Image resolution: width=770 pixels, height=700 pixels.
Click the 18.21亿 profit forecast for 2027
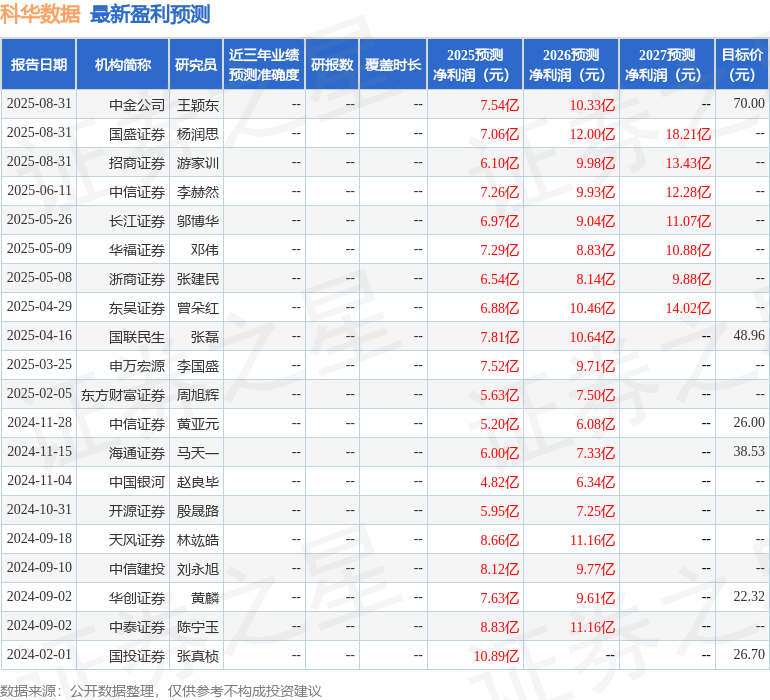[688, 133]
